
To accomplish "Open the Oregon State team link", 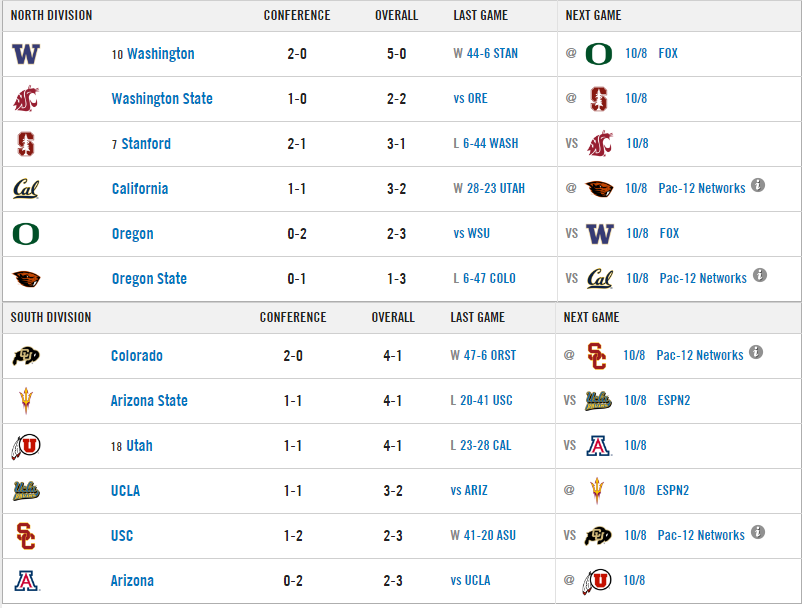I will pos(149,279).
